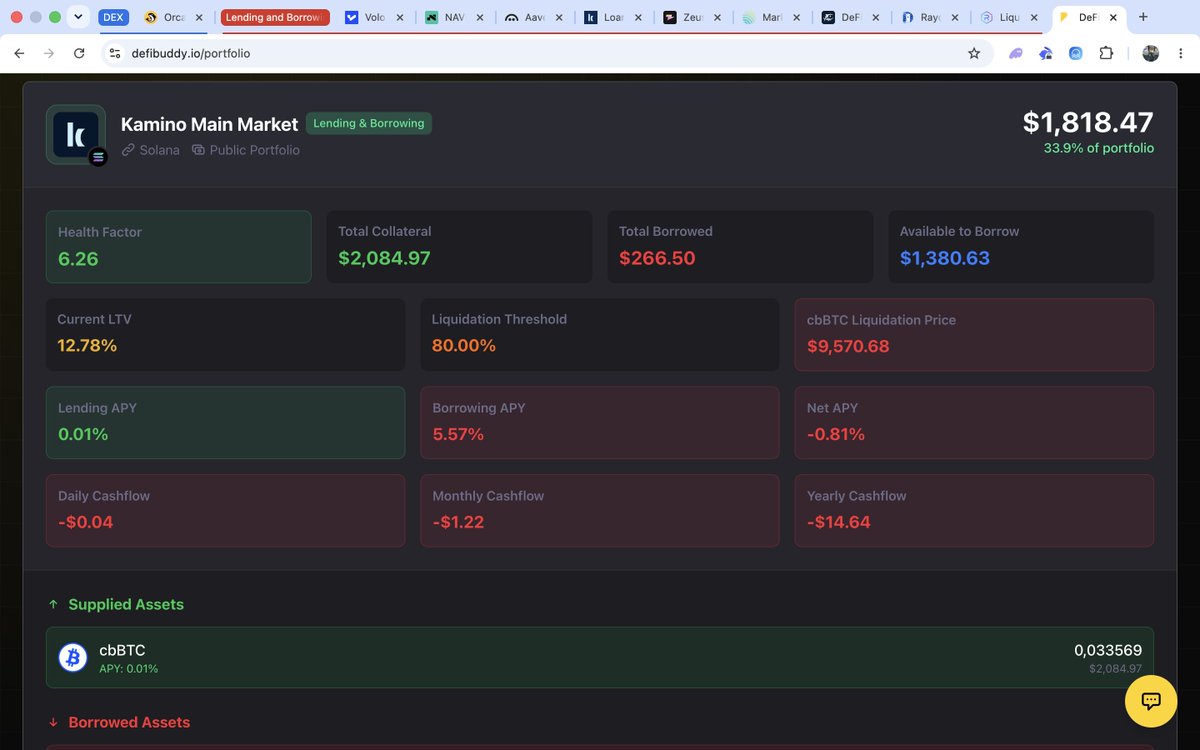Click the Total Borrowed $266.50 value
This screenshot has height=750, width=1200.
click(x=657, y=258)
